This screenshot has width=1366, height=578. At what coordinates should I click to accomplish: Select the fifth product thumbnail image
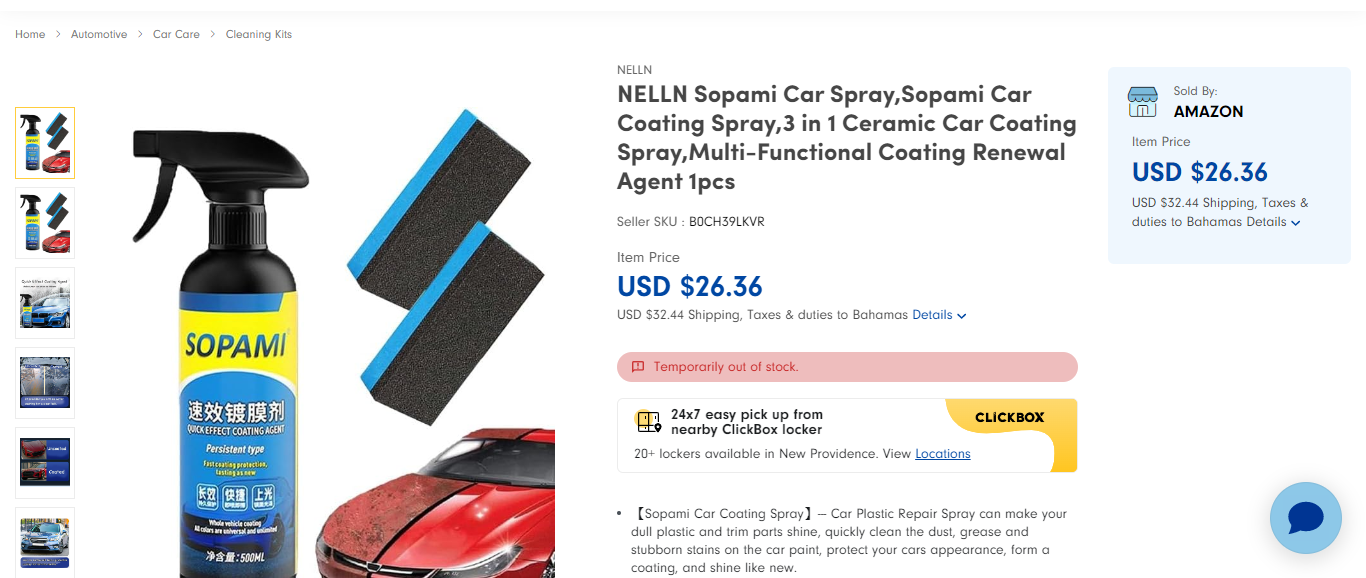pyautogui.click(x=45, y=463)
